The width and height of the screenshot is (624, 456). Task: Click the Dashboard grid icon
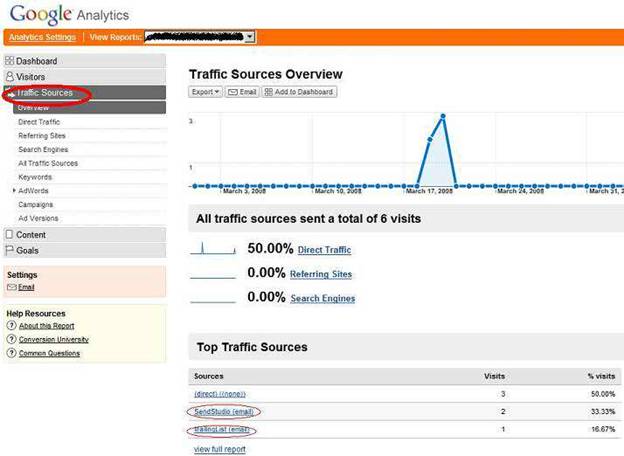tap(9, 61)
